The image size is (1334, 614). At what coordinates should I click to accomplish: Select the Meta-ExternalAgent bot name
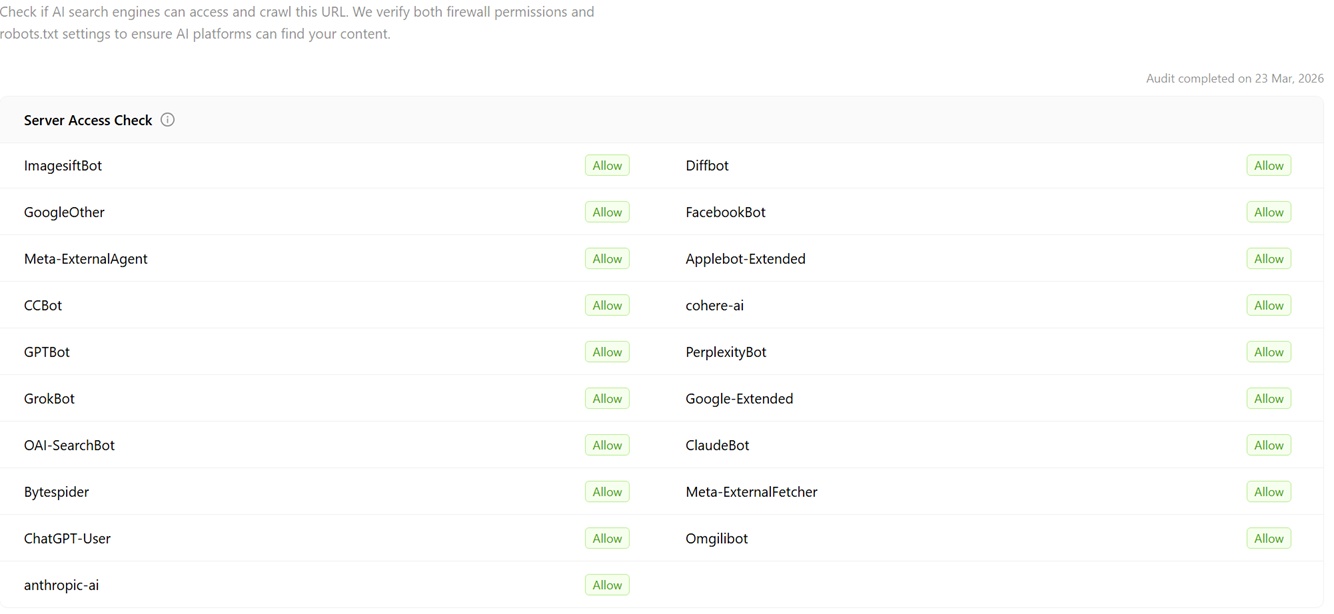point(86,259)
